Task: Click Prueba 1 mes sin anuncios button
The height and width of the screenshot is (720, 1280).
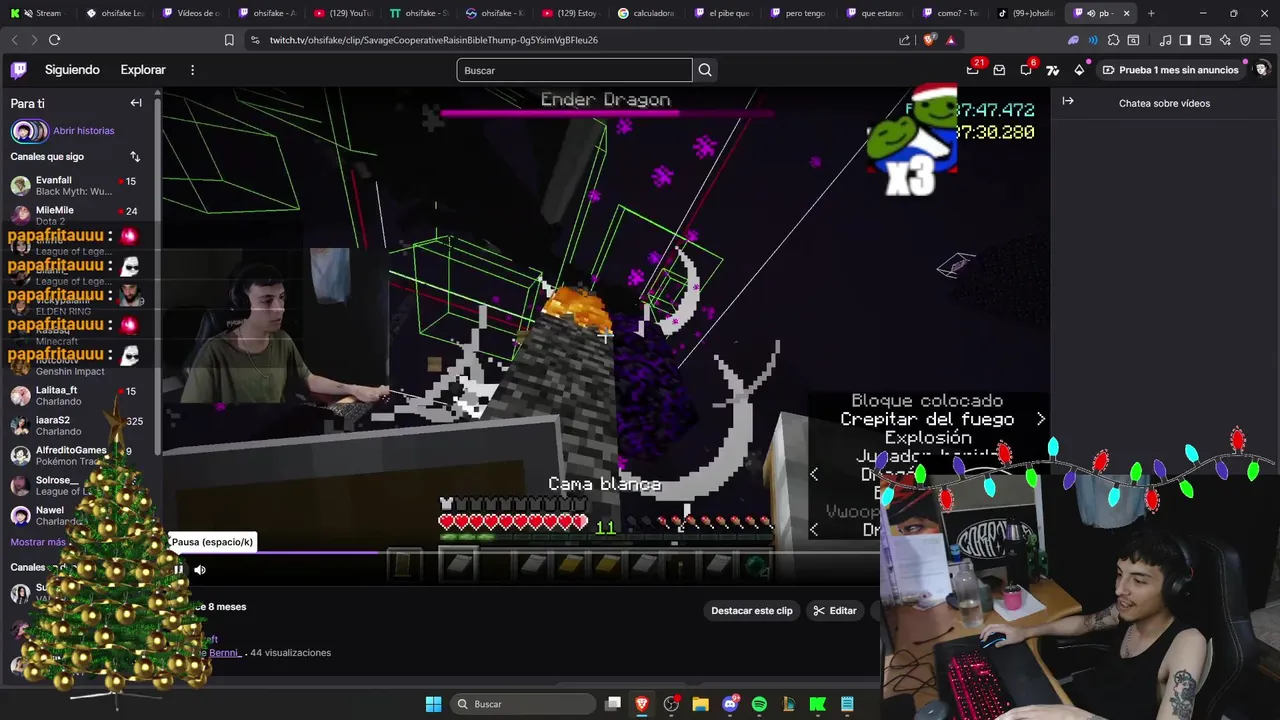Action: tap(1170, 70)
